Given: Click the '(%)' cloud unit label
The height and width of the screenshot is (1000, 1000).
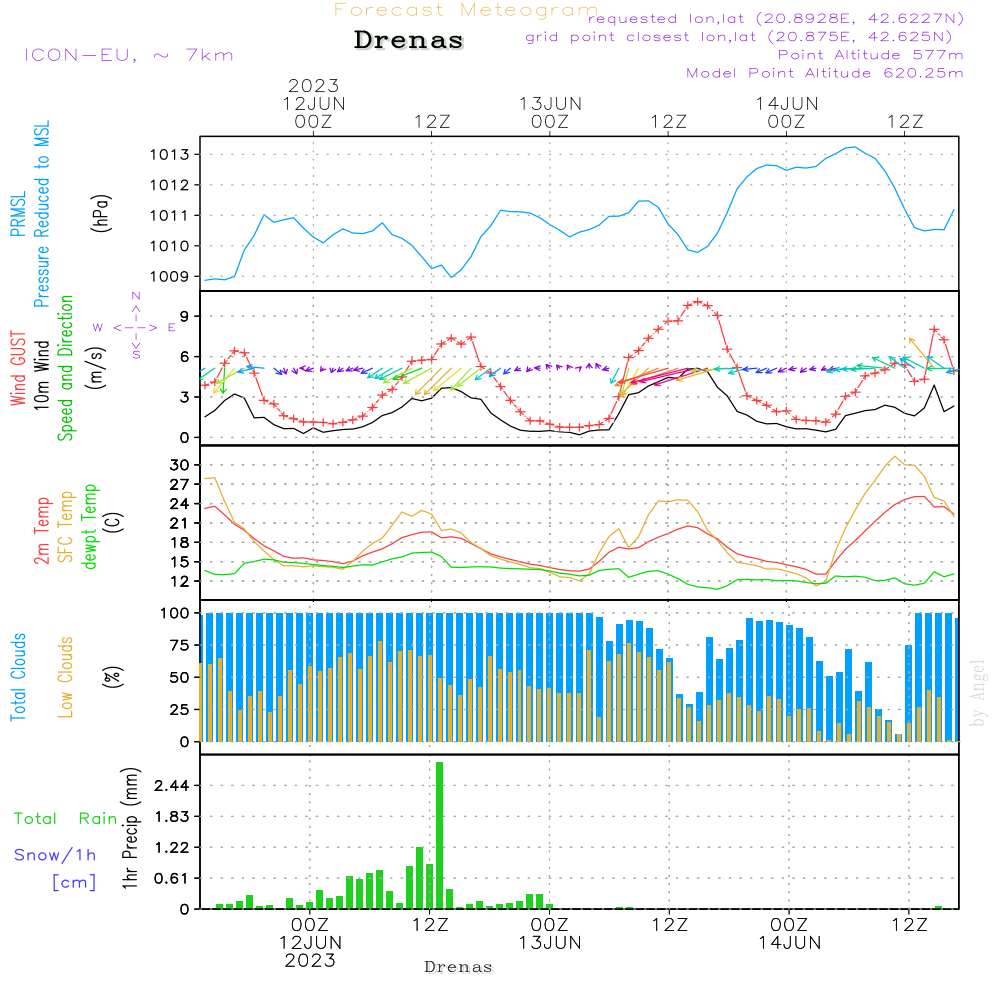Looking at the screenshot, I should tap(112, 677).
